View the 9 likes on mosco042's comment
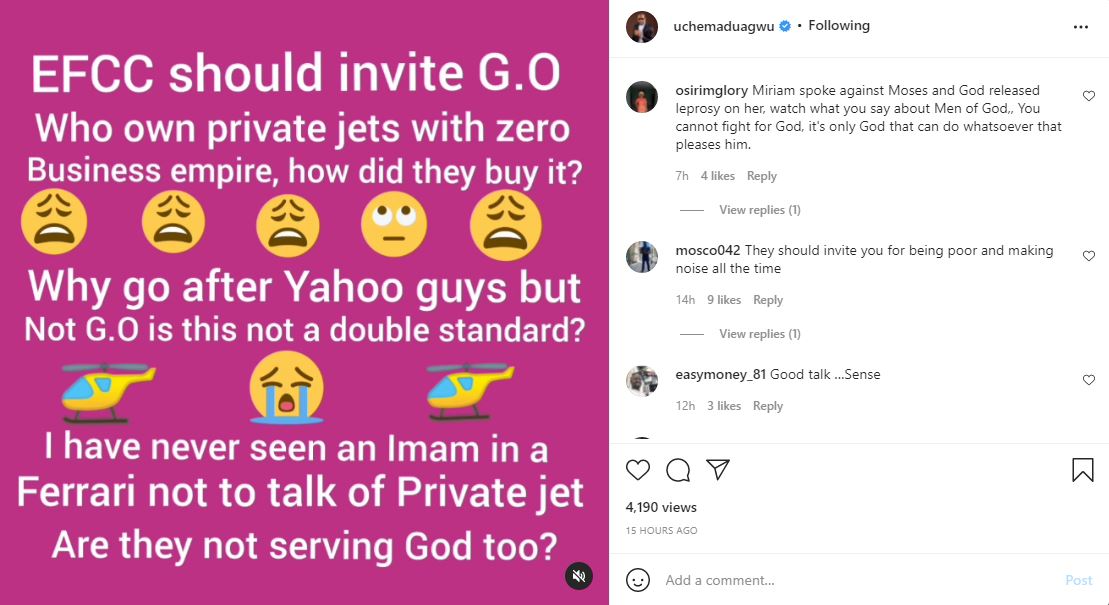 [723, 300]
